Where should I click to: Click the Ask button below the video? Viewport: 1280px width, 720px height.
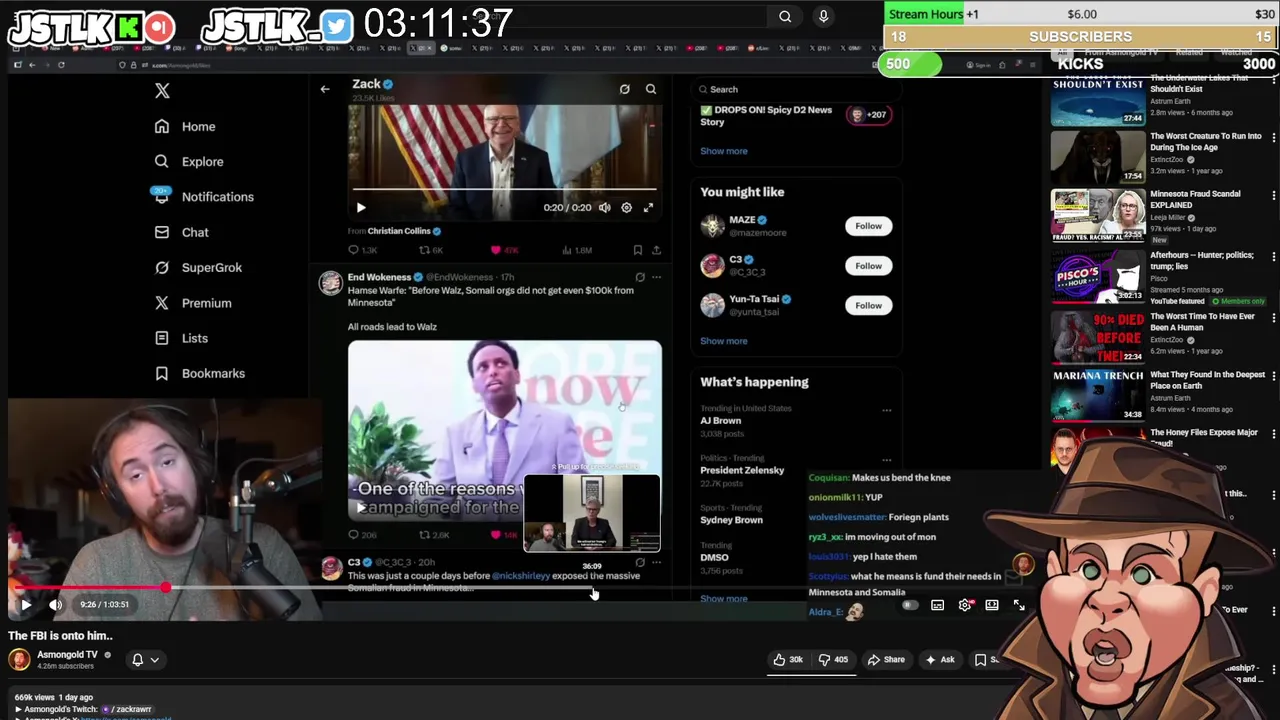click(940, 660)
